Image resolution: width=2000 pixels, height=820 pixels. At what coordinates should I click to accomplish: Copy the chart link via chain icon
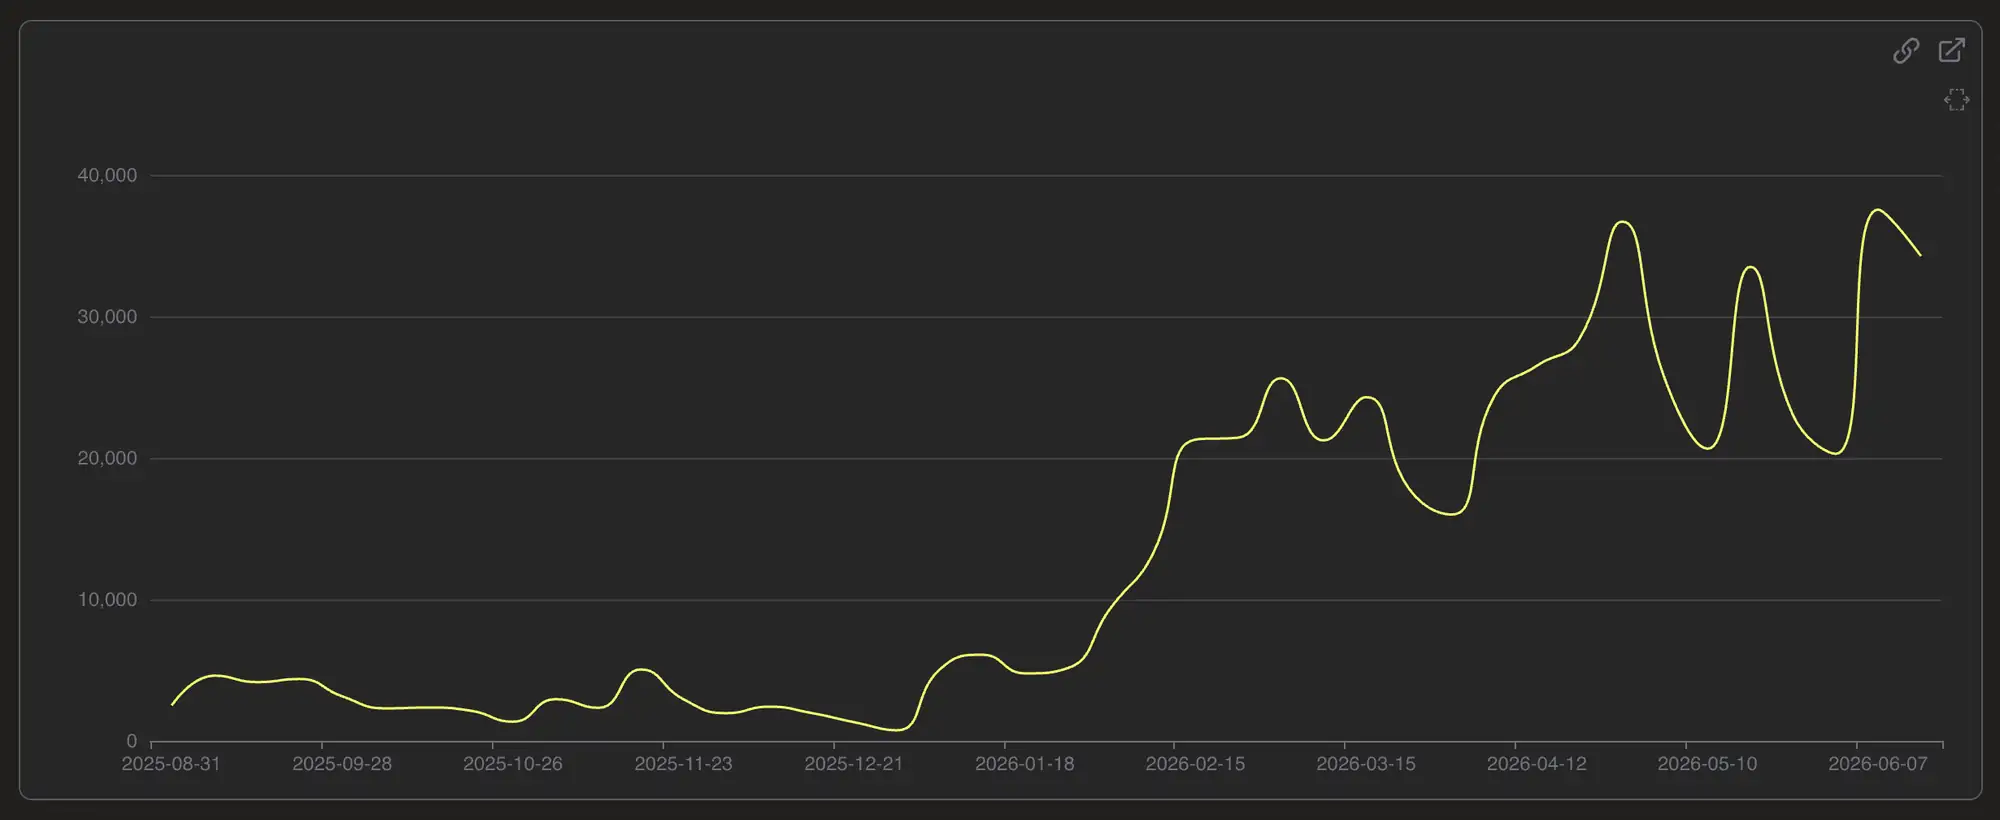[1906, 50]
